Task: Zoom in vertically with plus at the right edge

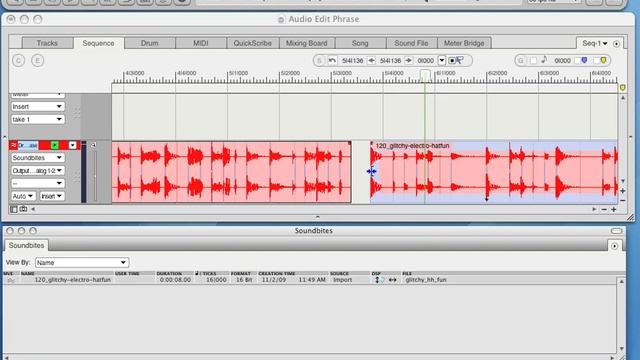Action: (623, 191)
